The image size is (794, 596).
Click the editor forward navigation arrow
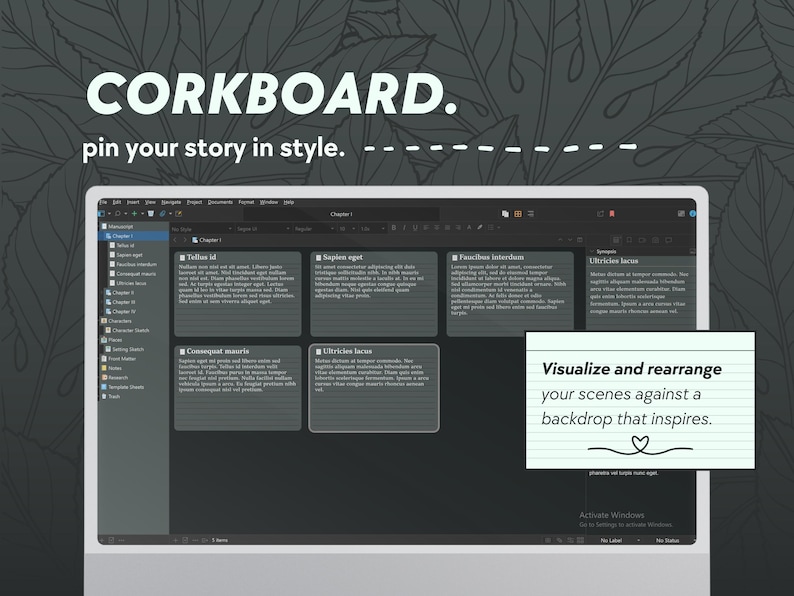pyautogui.click(x=185, y=240)
